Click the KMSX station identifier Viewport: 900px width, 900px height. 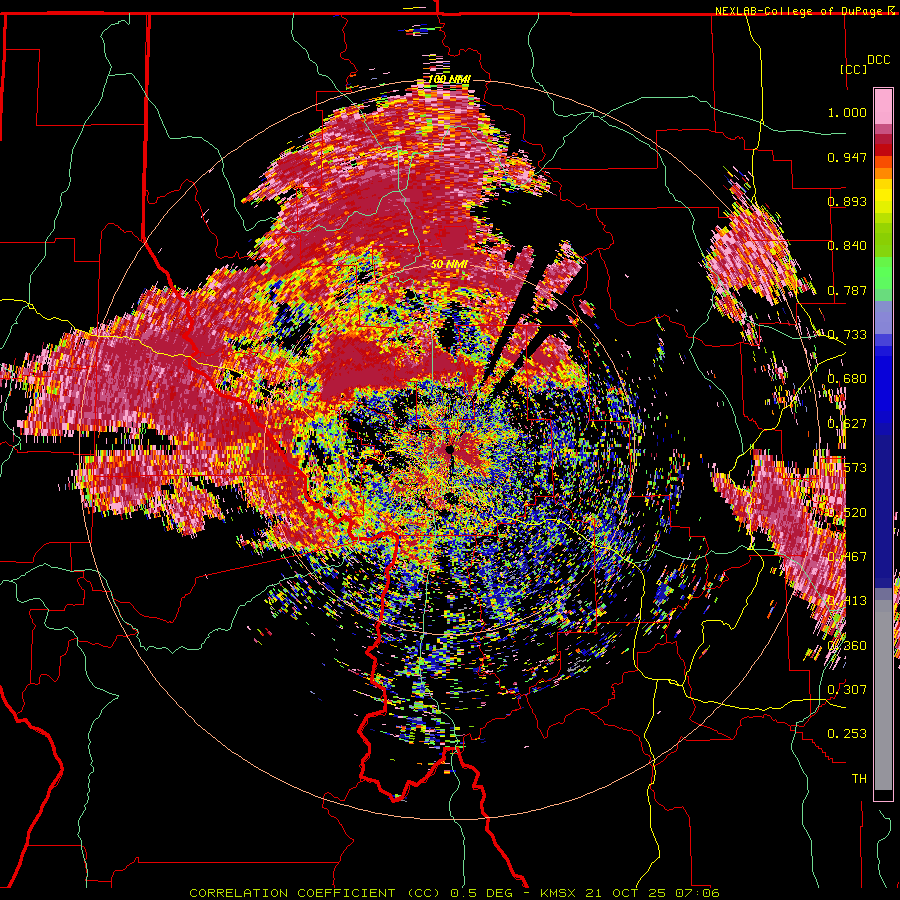[x=560, y=893]
